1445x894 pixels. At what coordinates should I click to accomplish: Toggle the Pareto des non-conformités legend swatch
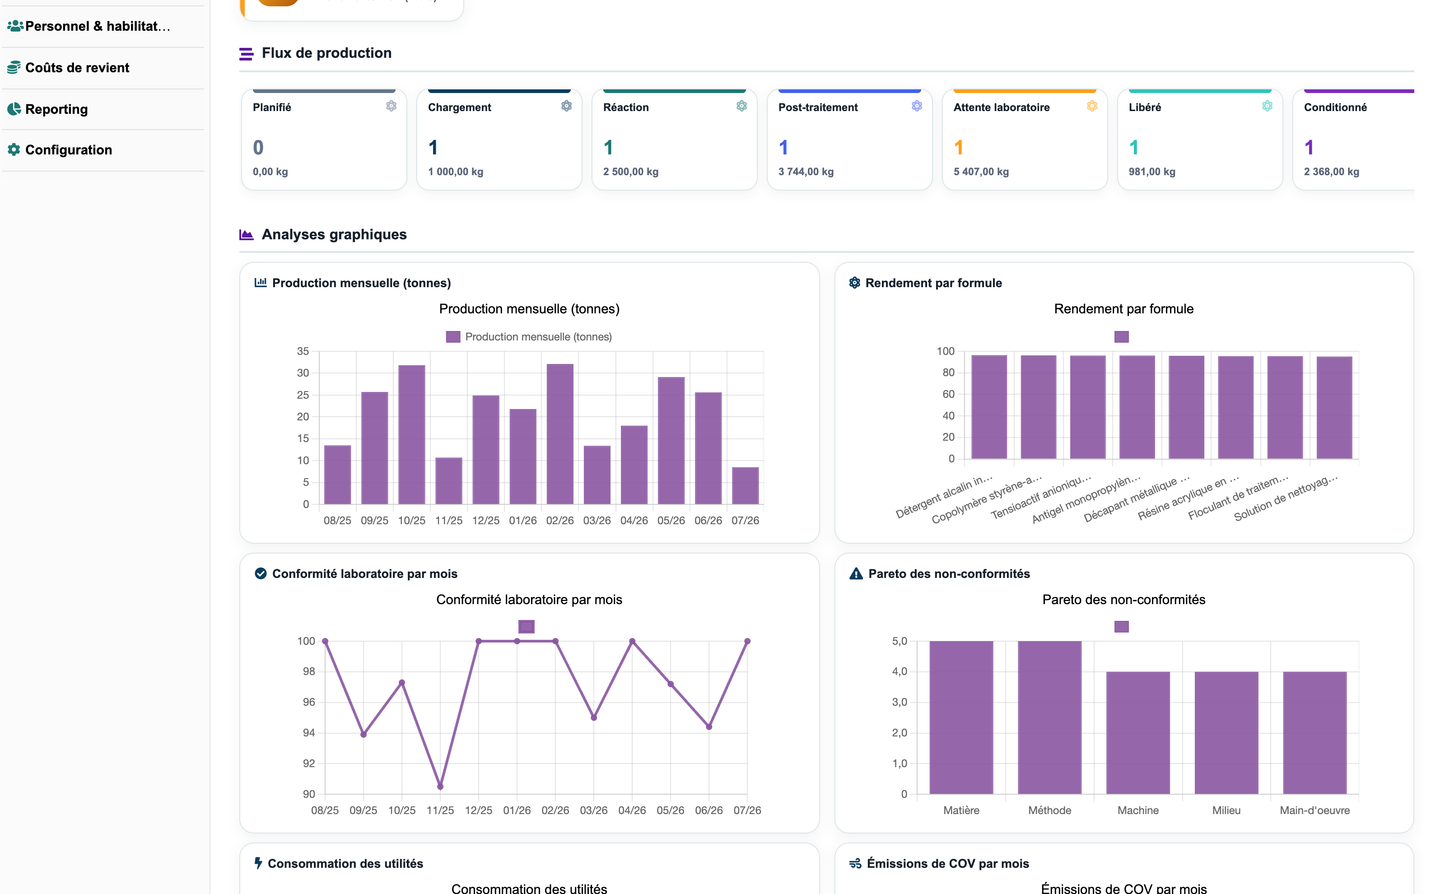coord(1122,627)
